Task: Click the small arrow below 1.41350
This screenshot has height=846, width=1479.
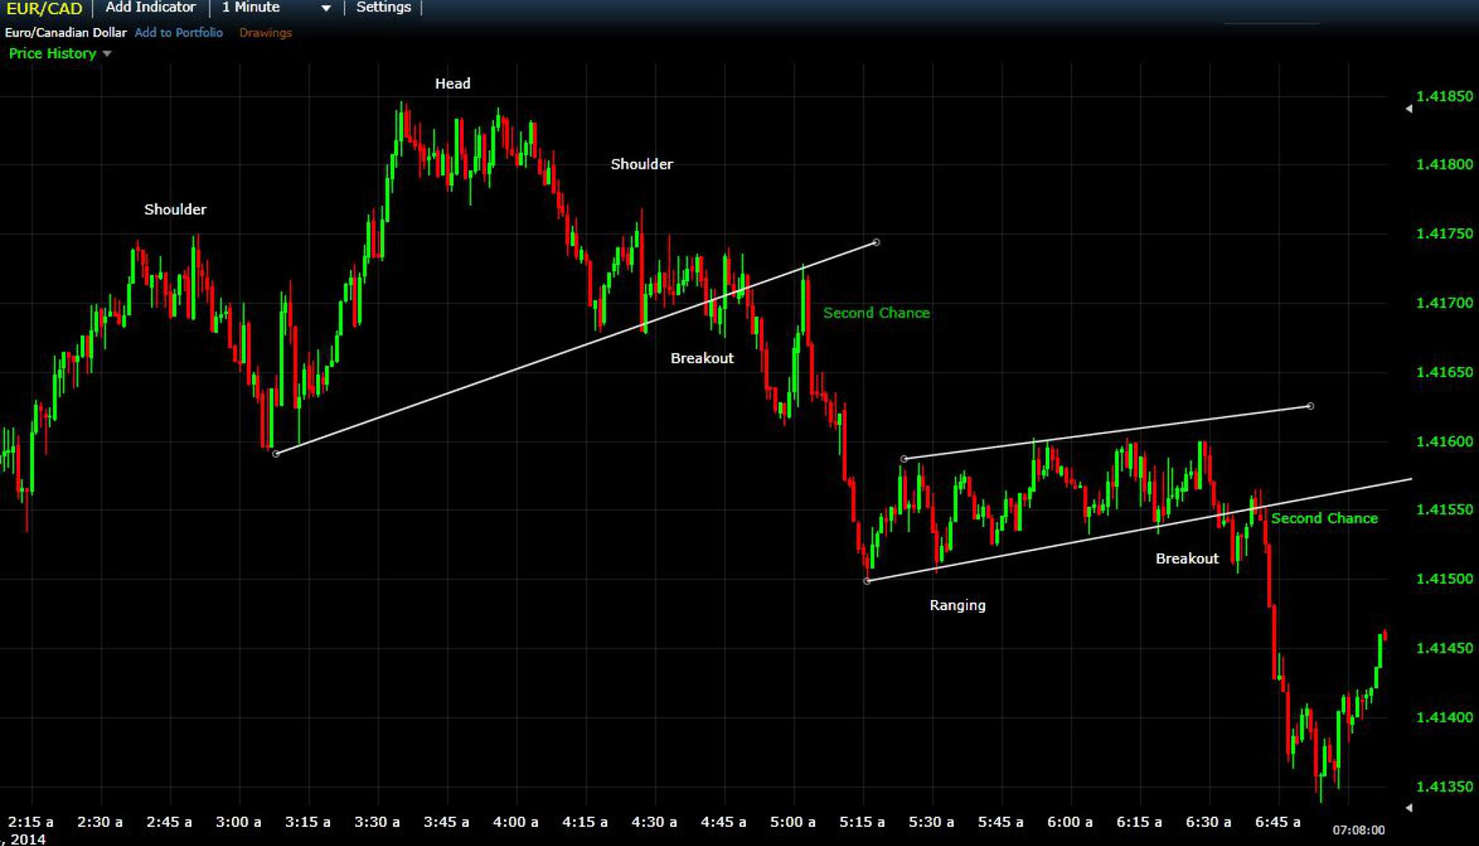Action: click(1409, 807)
